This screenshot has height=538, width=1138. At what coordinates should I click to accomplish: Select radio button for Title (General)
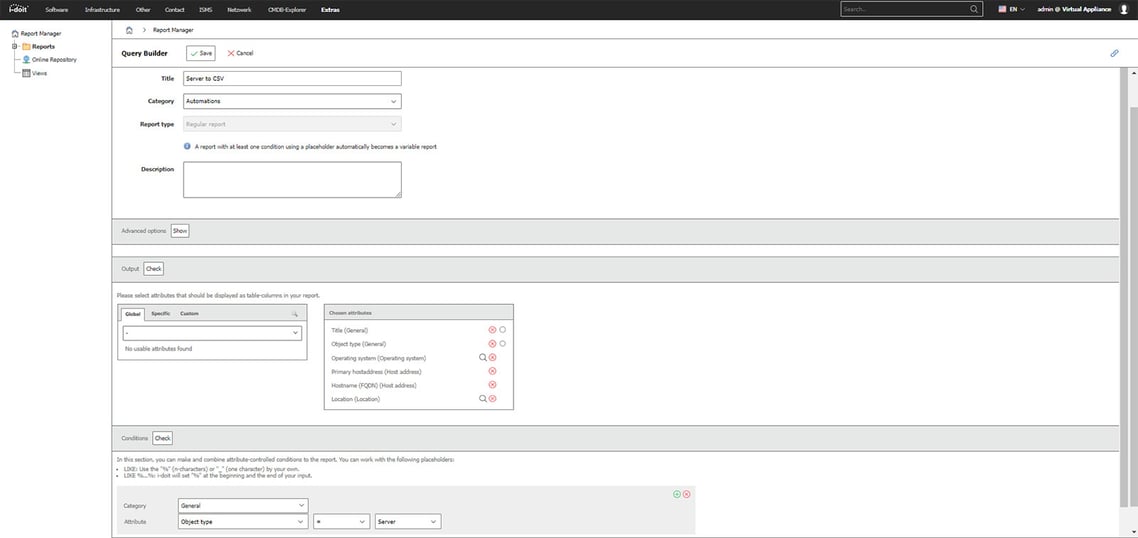502,330
